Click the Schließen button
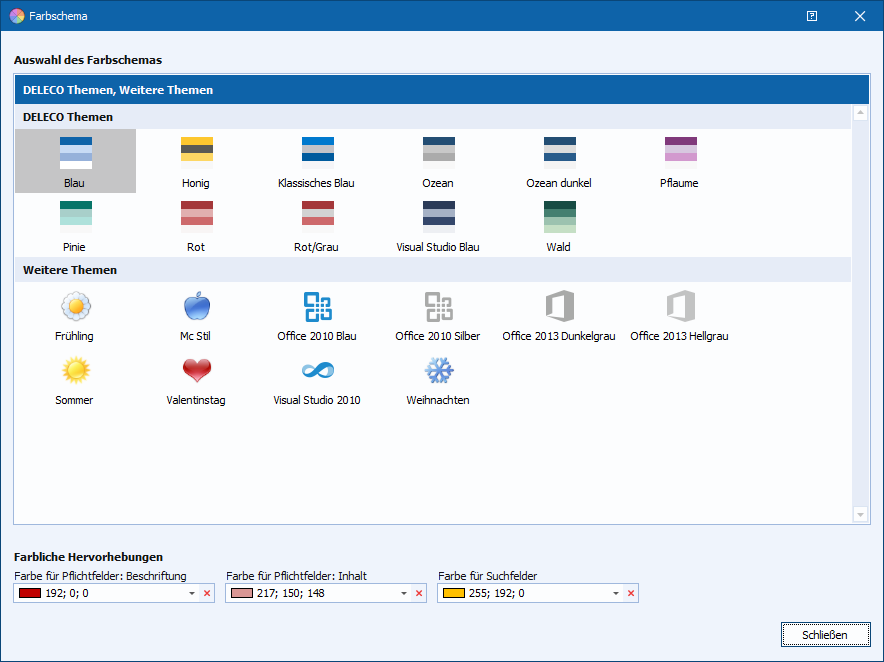 (824, 635)
